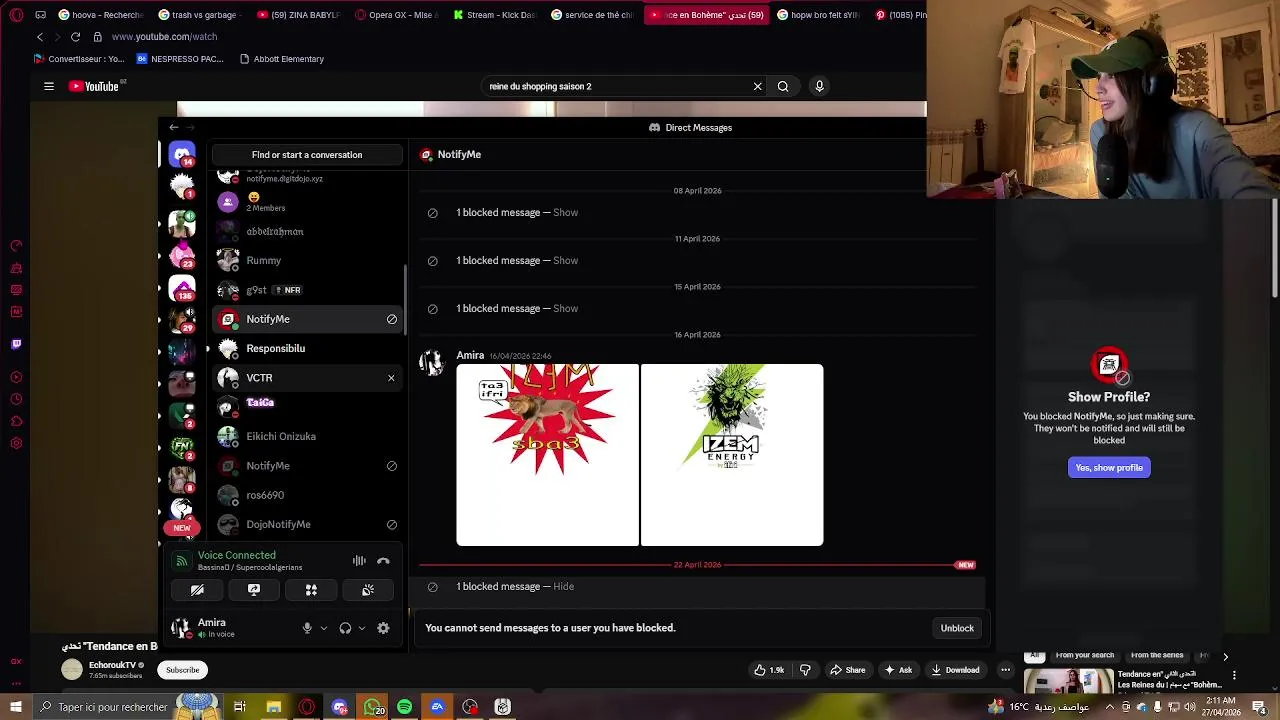
Task: Search with voice microphone on YouTube
Action: (x=819, y=86)
